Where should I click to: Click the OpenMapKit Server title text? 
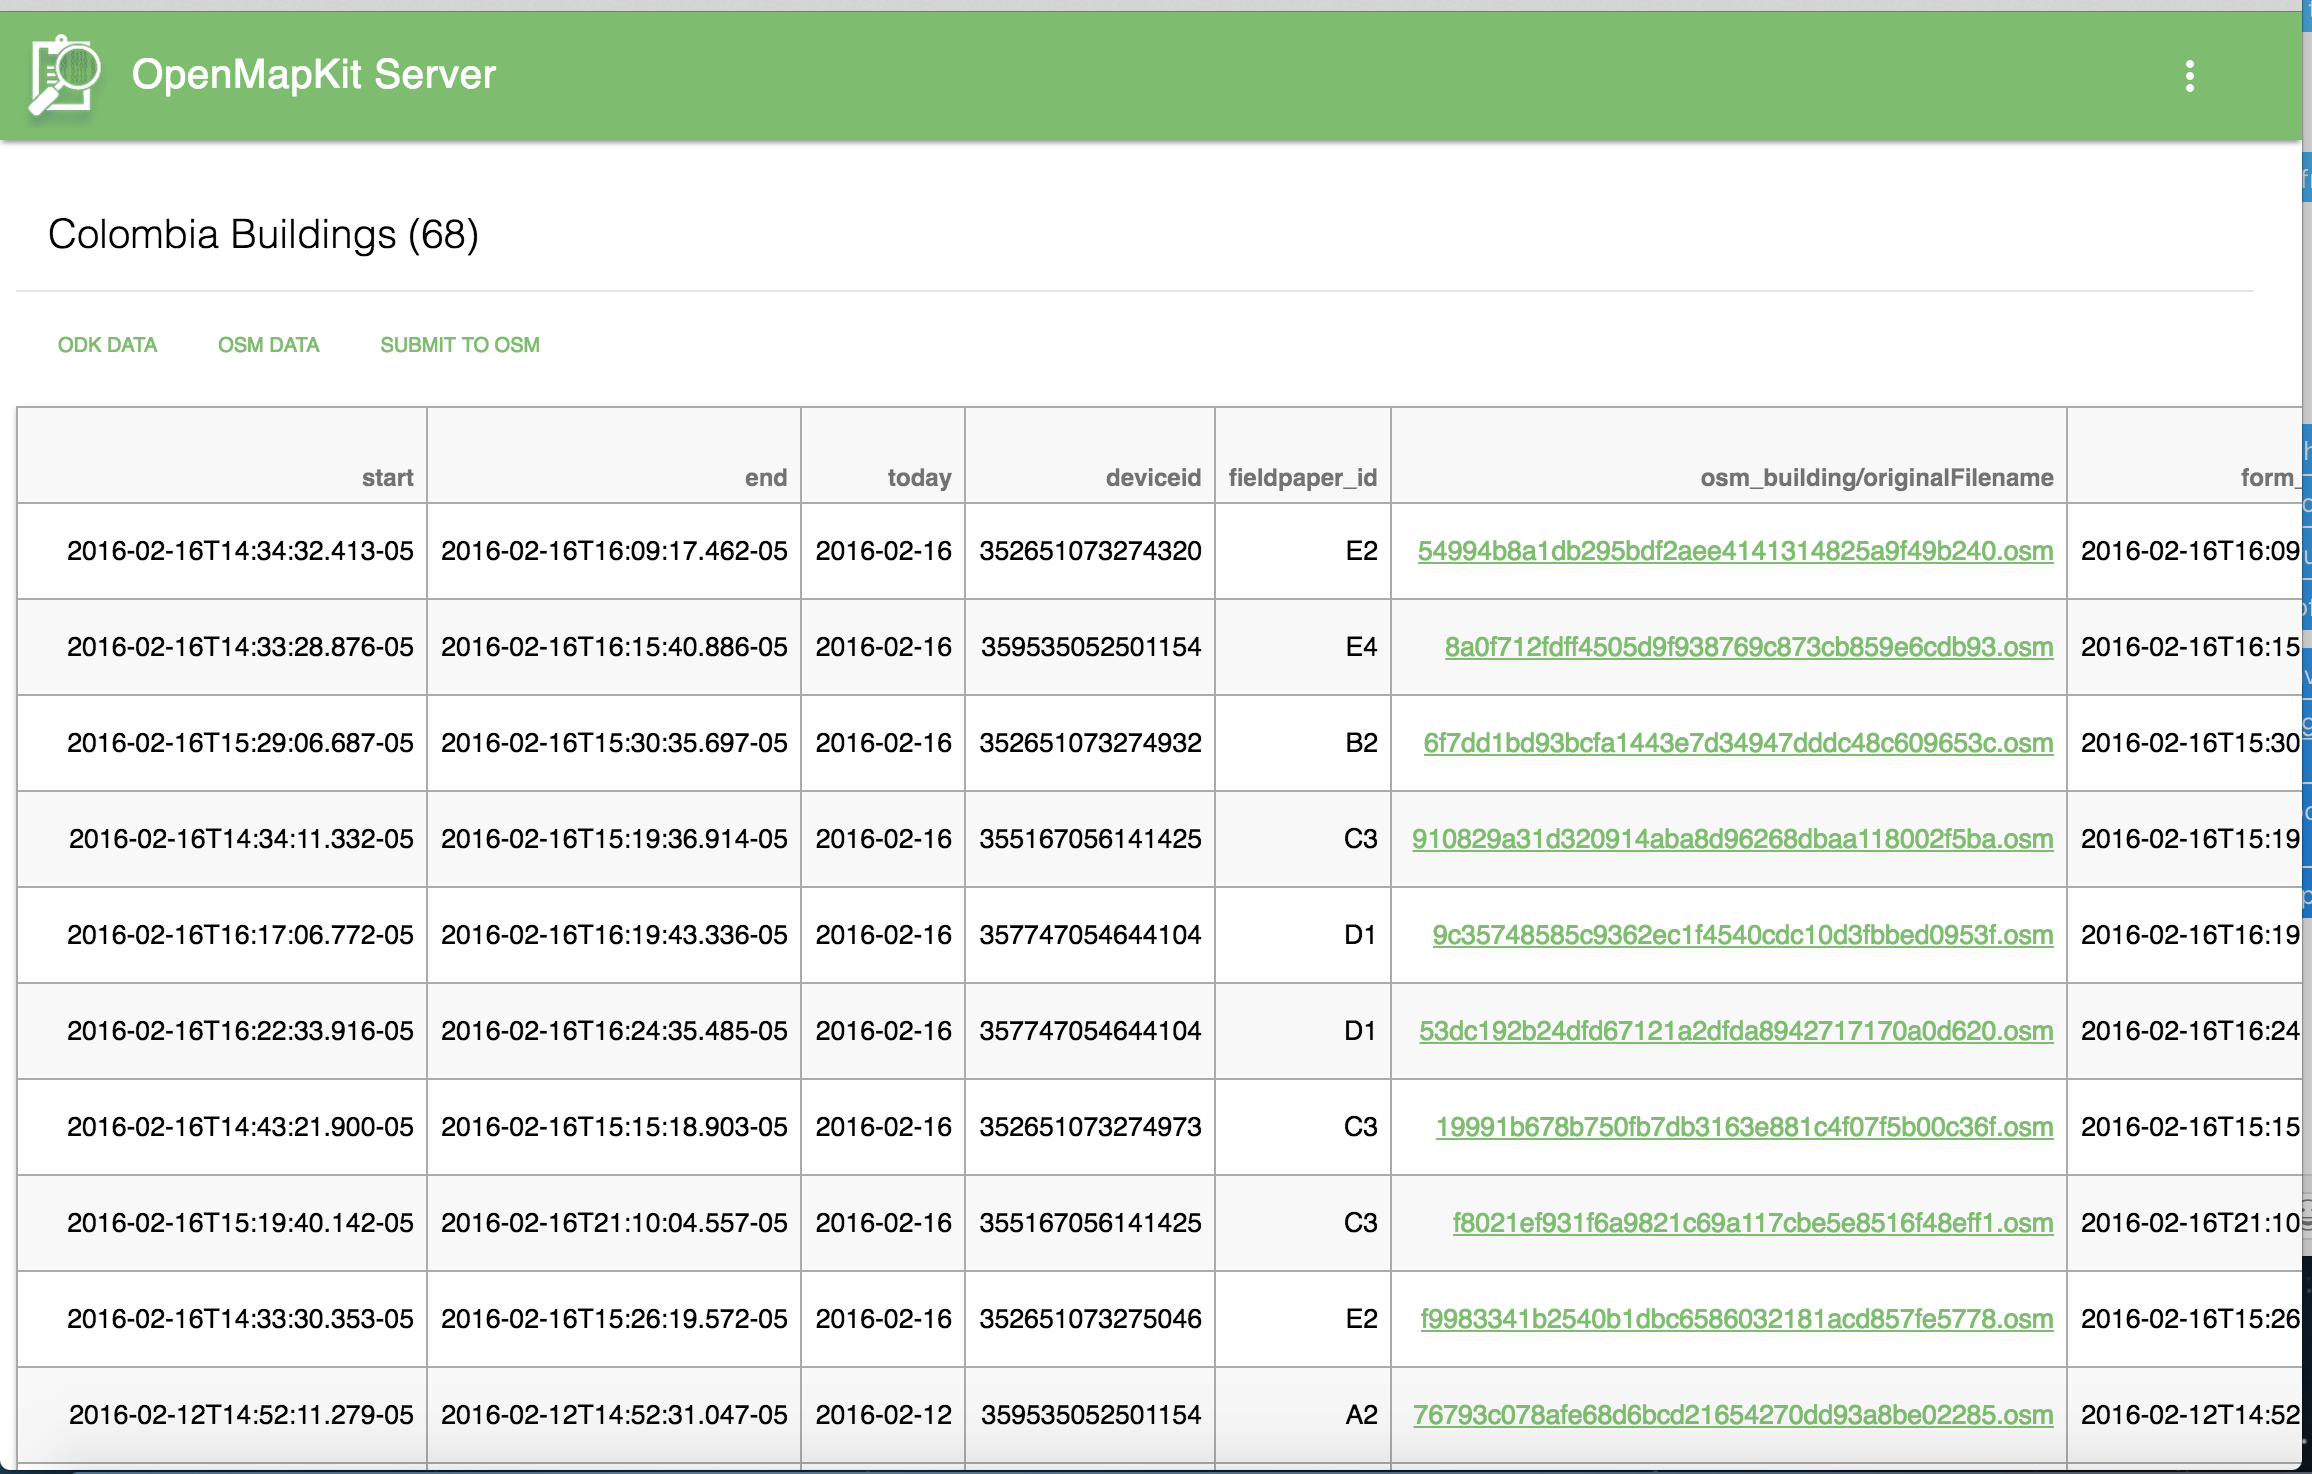[x=314, y=75]
